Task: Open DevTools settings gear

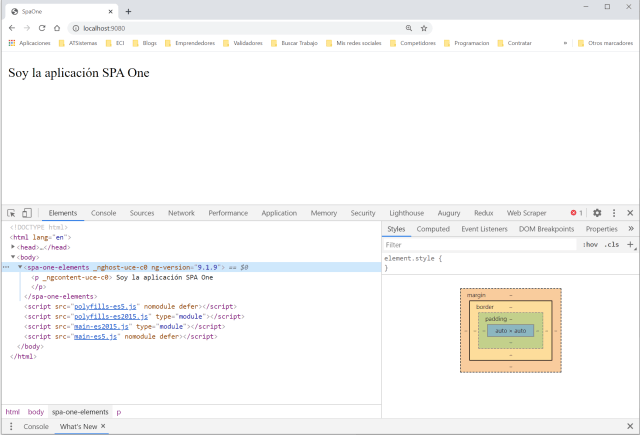Action: click(597, 213)
